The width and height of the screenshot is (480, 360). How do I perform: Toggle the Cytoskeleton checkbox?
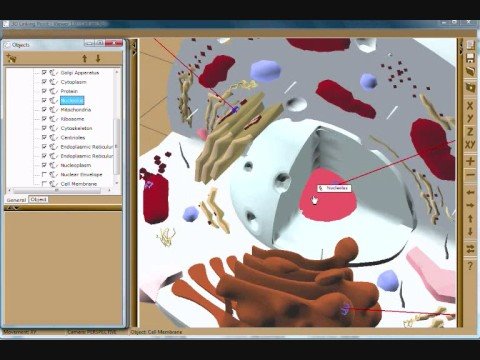(x=44, y=128)
